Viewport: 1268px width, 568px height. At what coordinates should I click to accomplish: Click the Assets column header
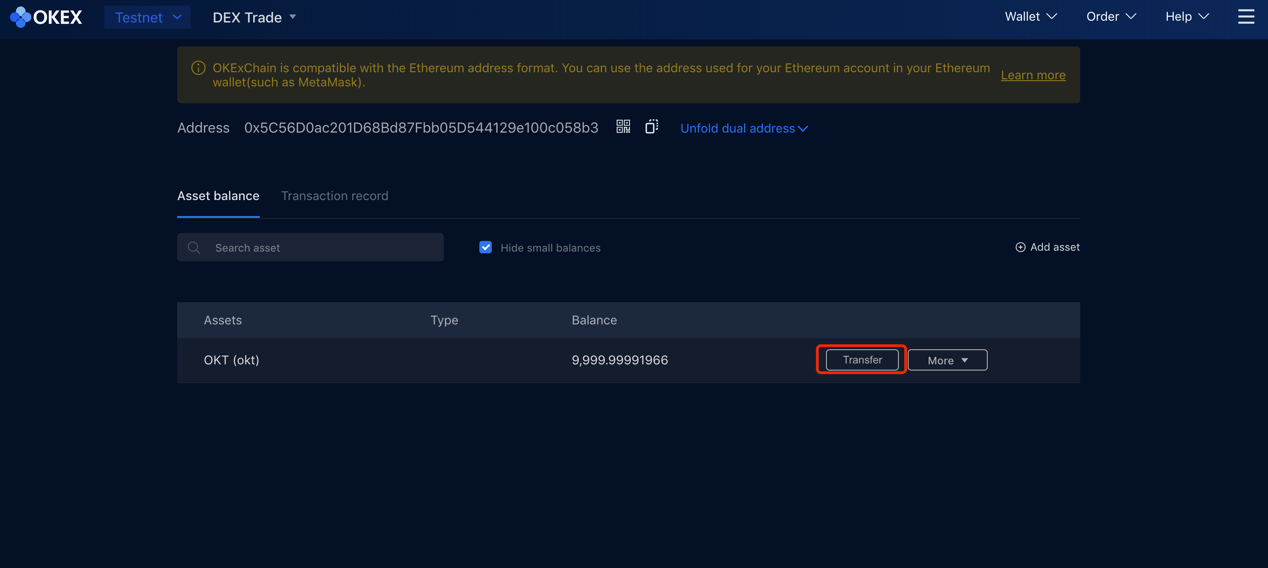223,320
